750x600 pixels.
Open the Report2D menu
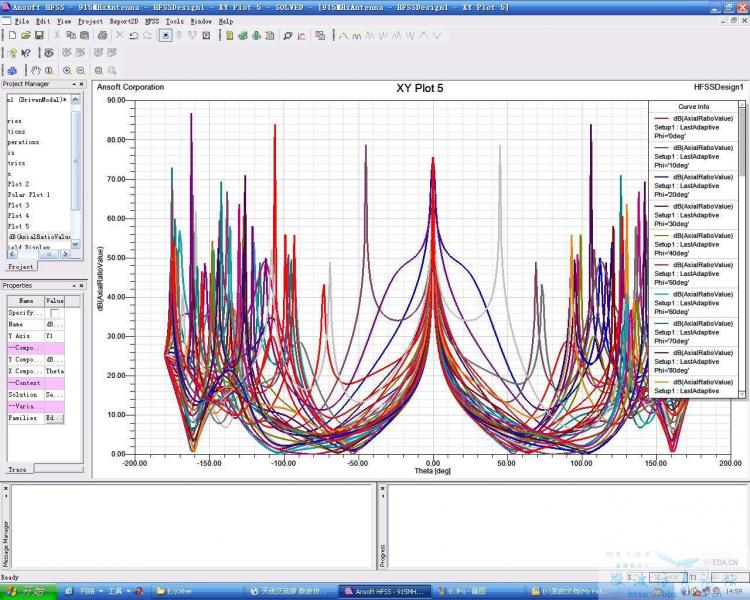click(x=123, y=20)
